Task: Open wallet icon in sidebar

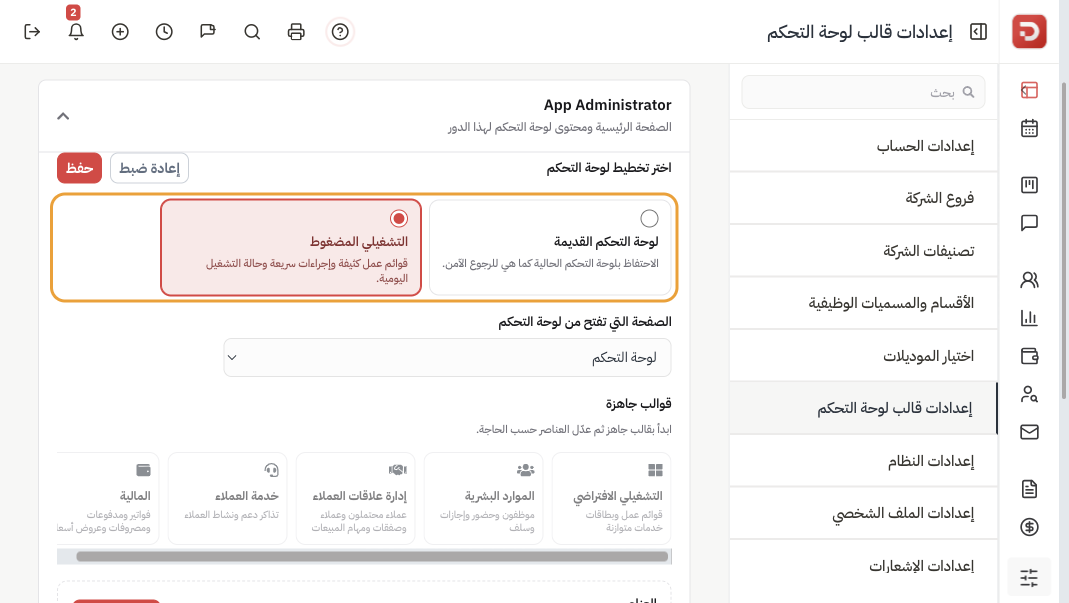Action: click(1029, 355)
